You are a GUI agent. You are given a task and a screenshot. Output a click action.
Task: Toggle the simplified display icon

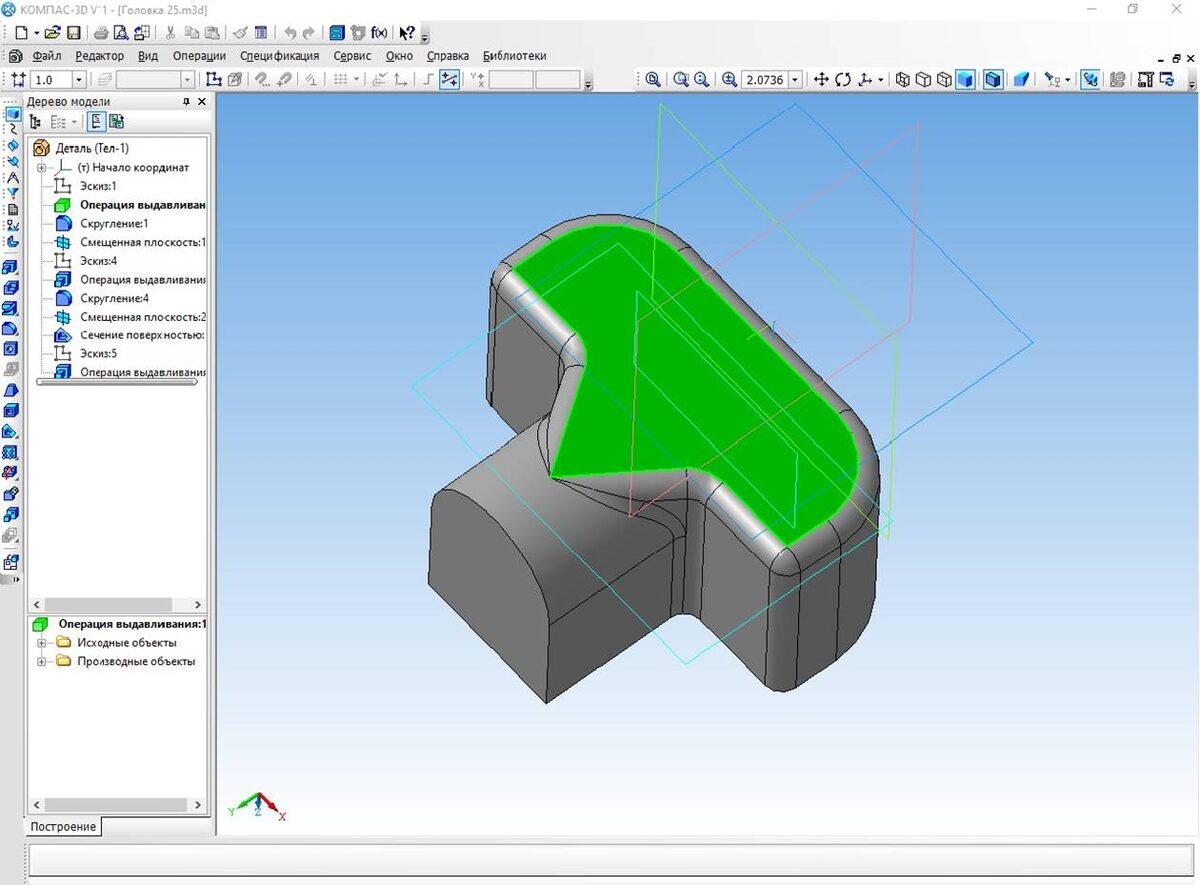point(1091,79)
